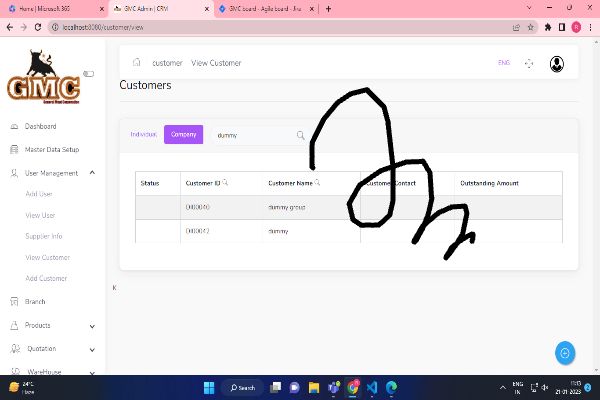Expand the Products sidebar menu
The width and height of the screenshot is (600, 400).
pos(92,325)
